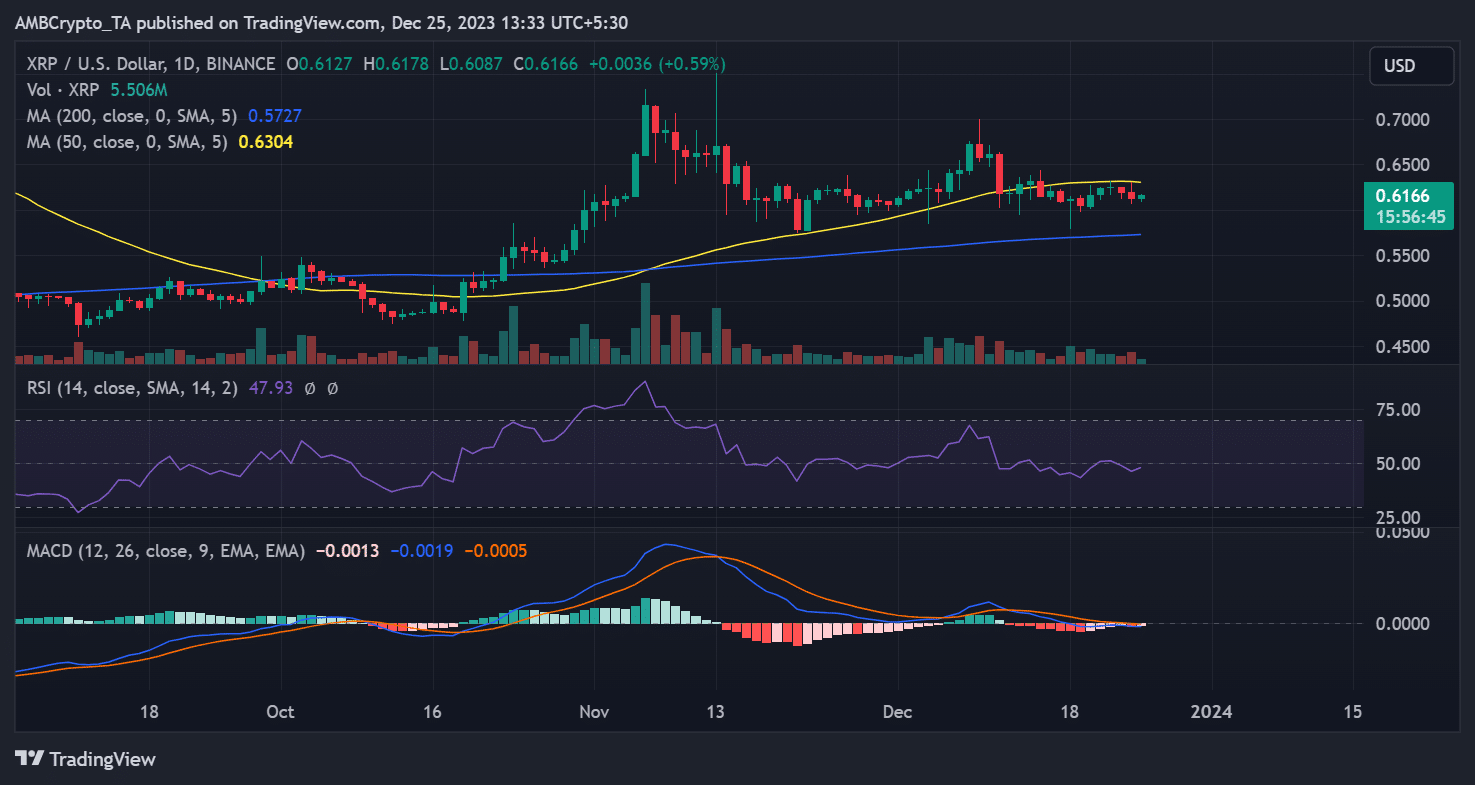Screen dimensions: 1475x785
Task: Select the MA 200 indicator legend
Action: [131, 116]
